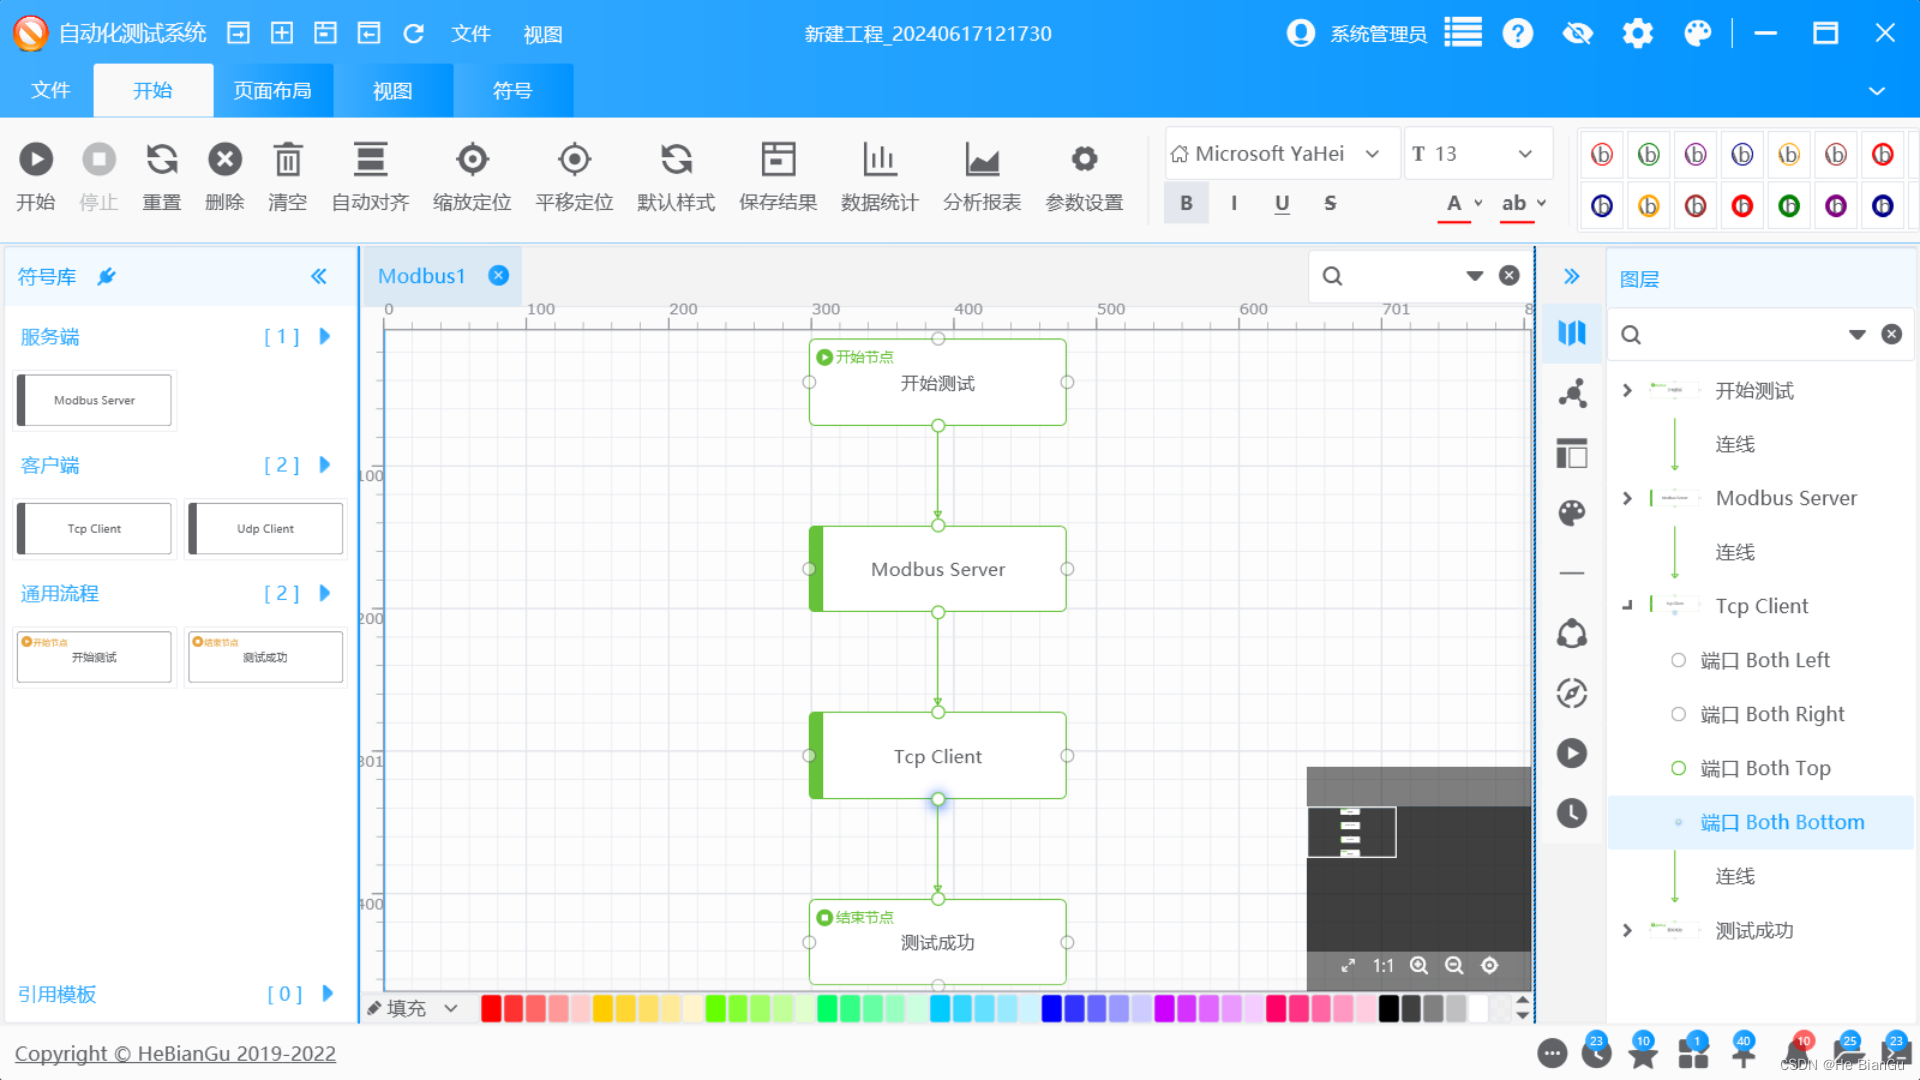Toggle bold text formatting
1920x1080 pixels.
coord(1186,202)
